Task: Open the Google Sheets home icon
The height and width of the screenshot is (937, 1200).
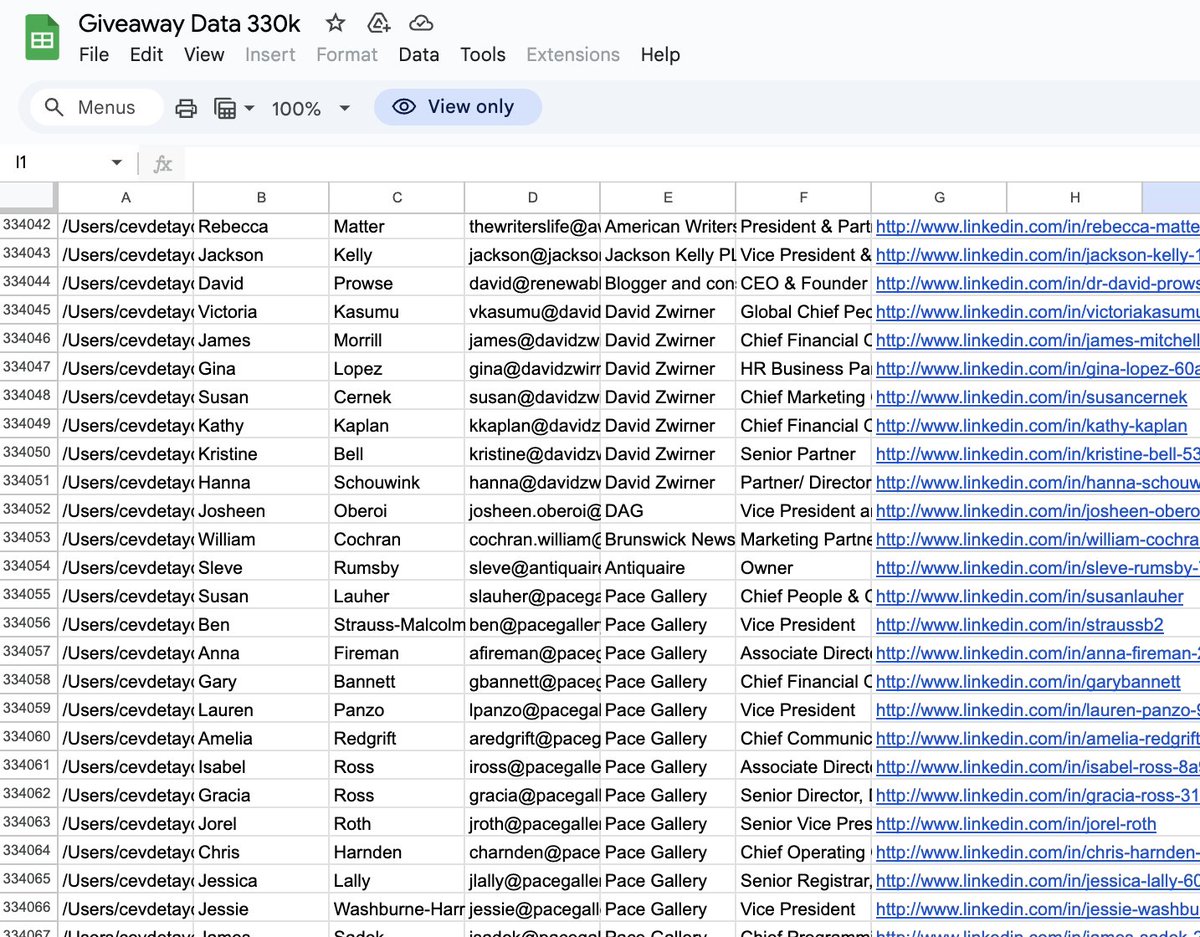Action: (42, 39)
